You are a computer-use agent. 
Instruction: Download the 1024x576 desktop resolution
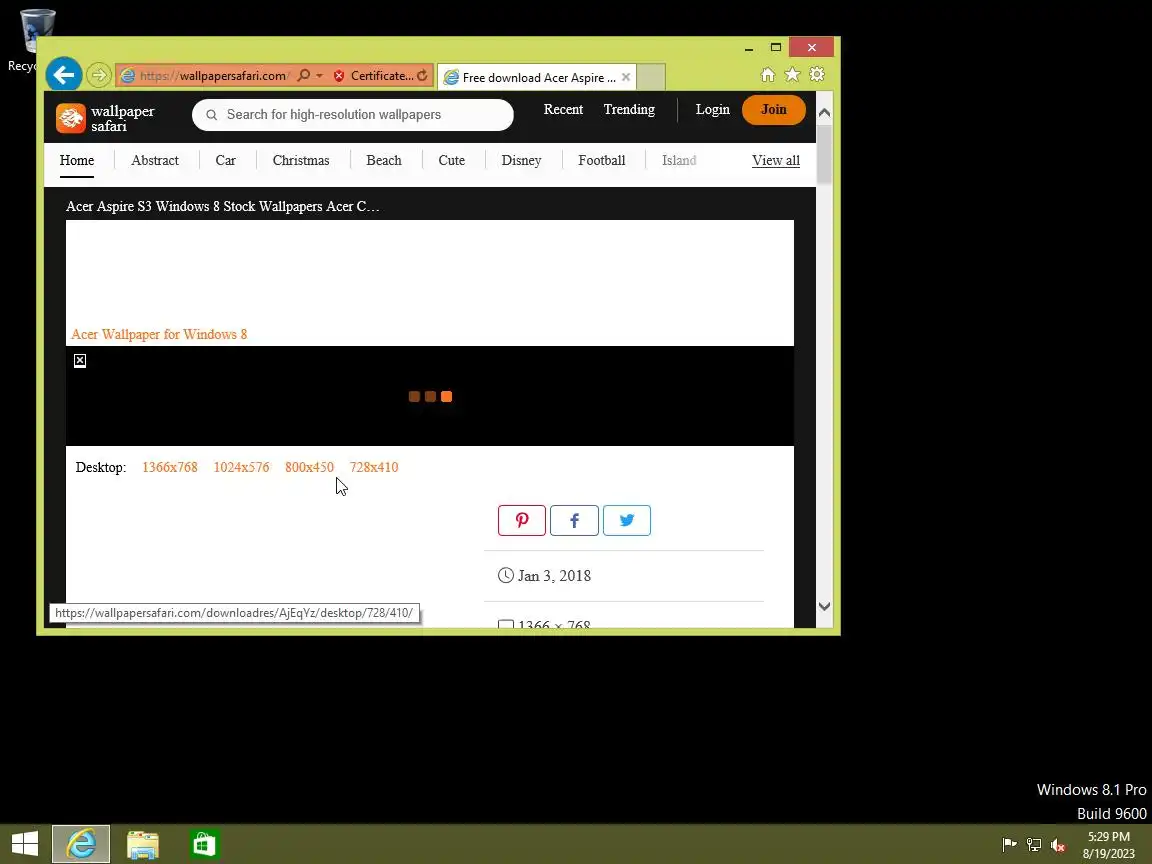coord(242,467)
